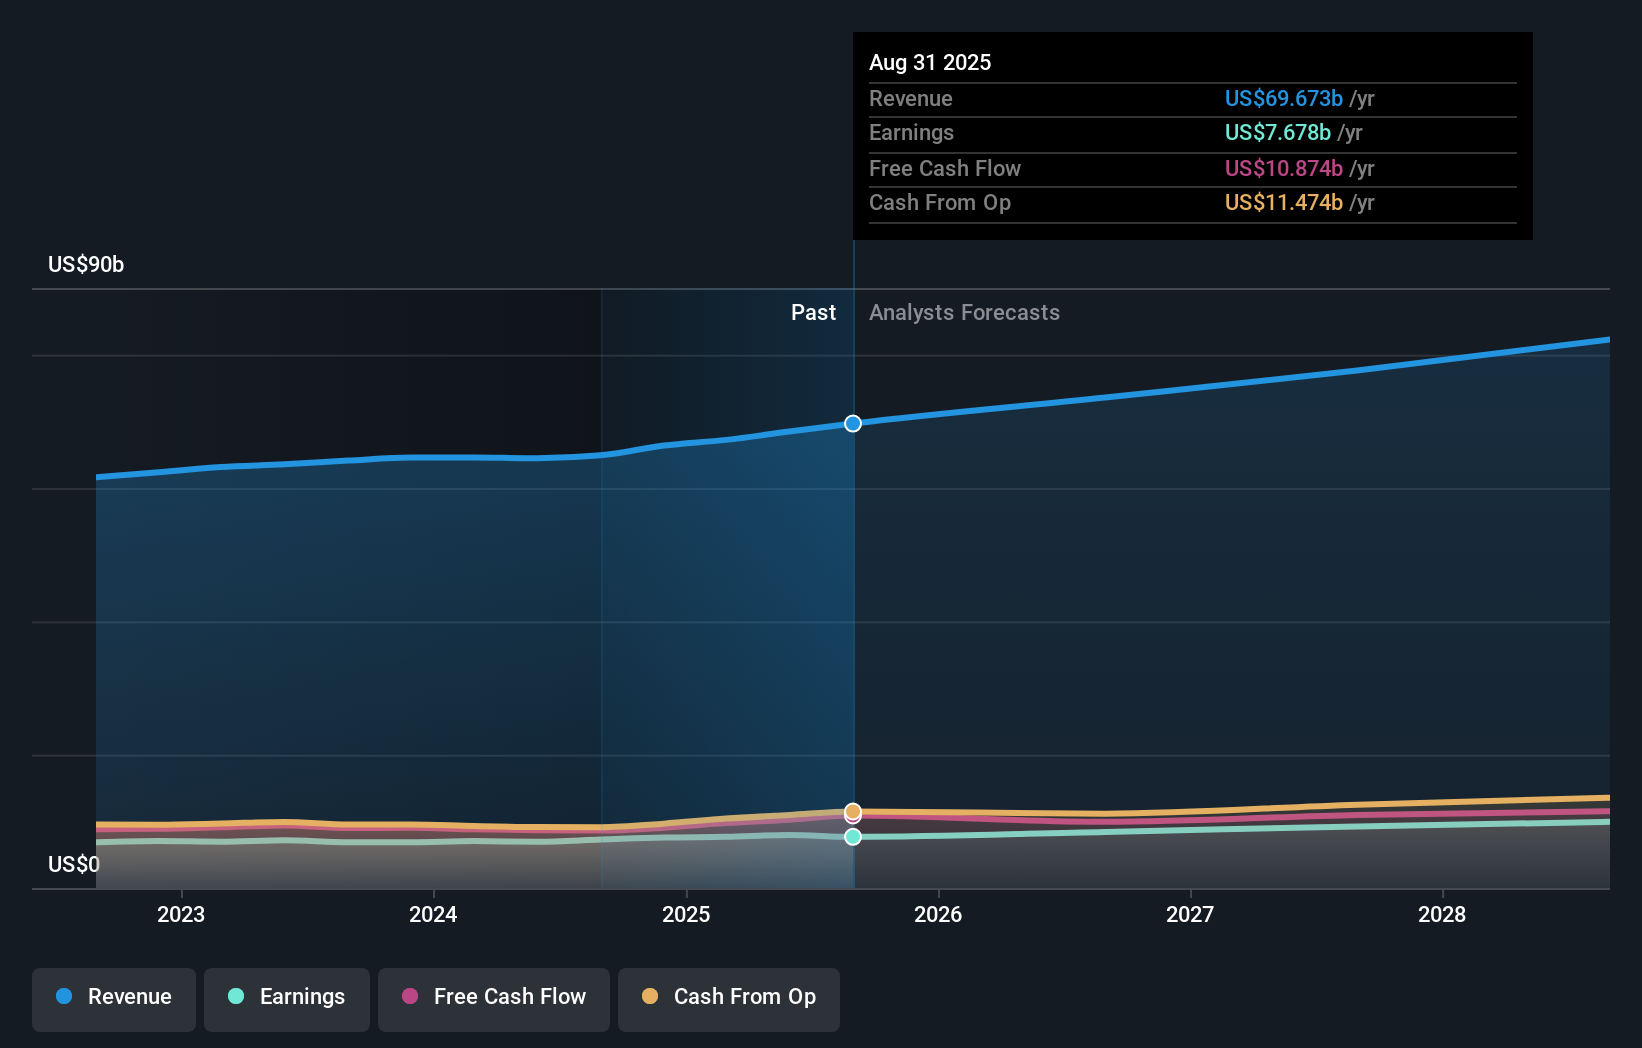Toggle the Earnings series visibility
Image resolution: width=1642 pixels, height=1048 pixels.
[x=286, y=999]
